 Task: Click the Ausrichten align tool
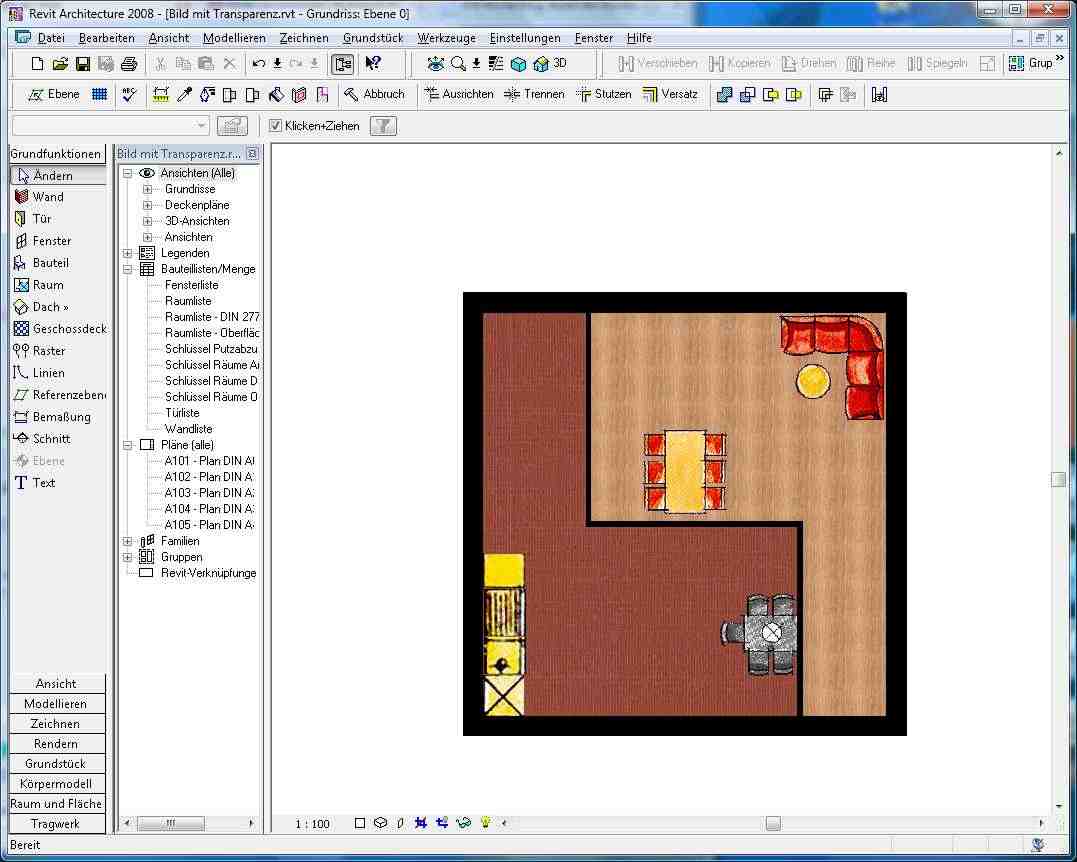[459, 94]
